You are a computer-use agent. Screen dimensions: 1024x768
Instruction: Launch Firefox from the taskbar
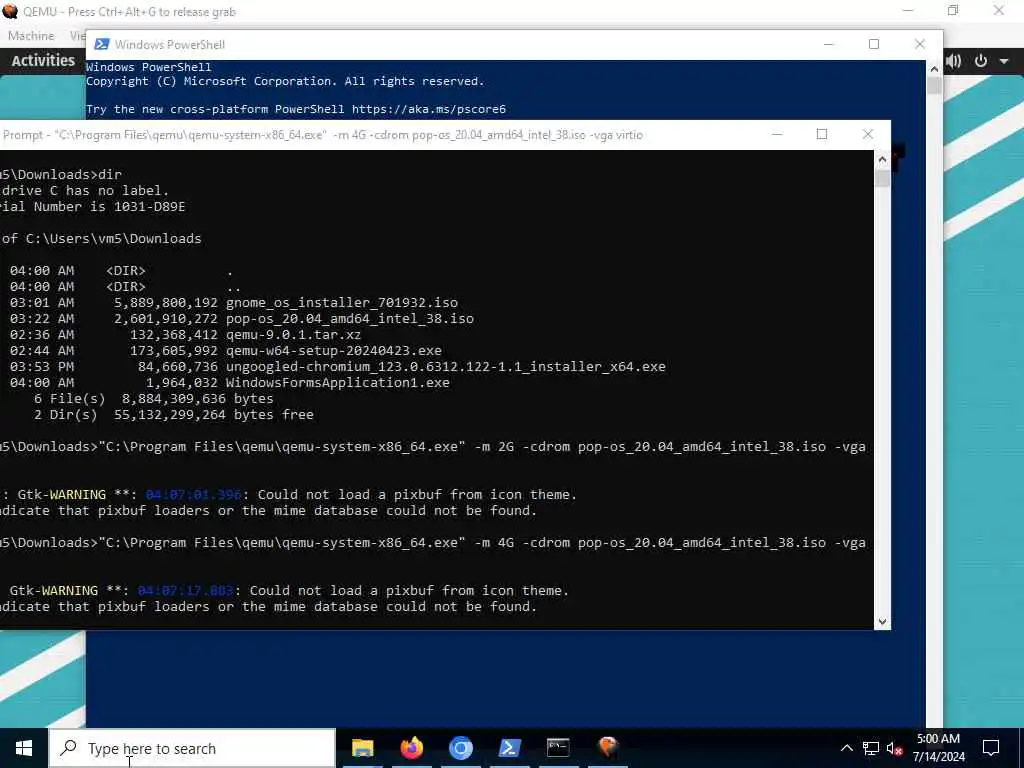tap(411, 748)
